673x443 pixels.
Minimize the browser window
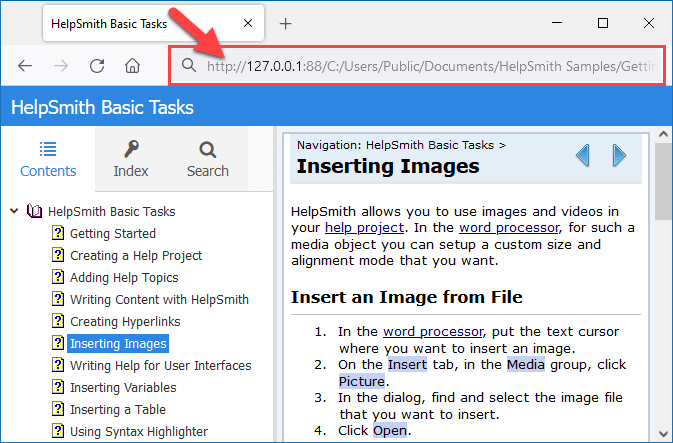[557, 23]
